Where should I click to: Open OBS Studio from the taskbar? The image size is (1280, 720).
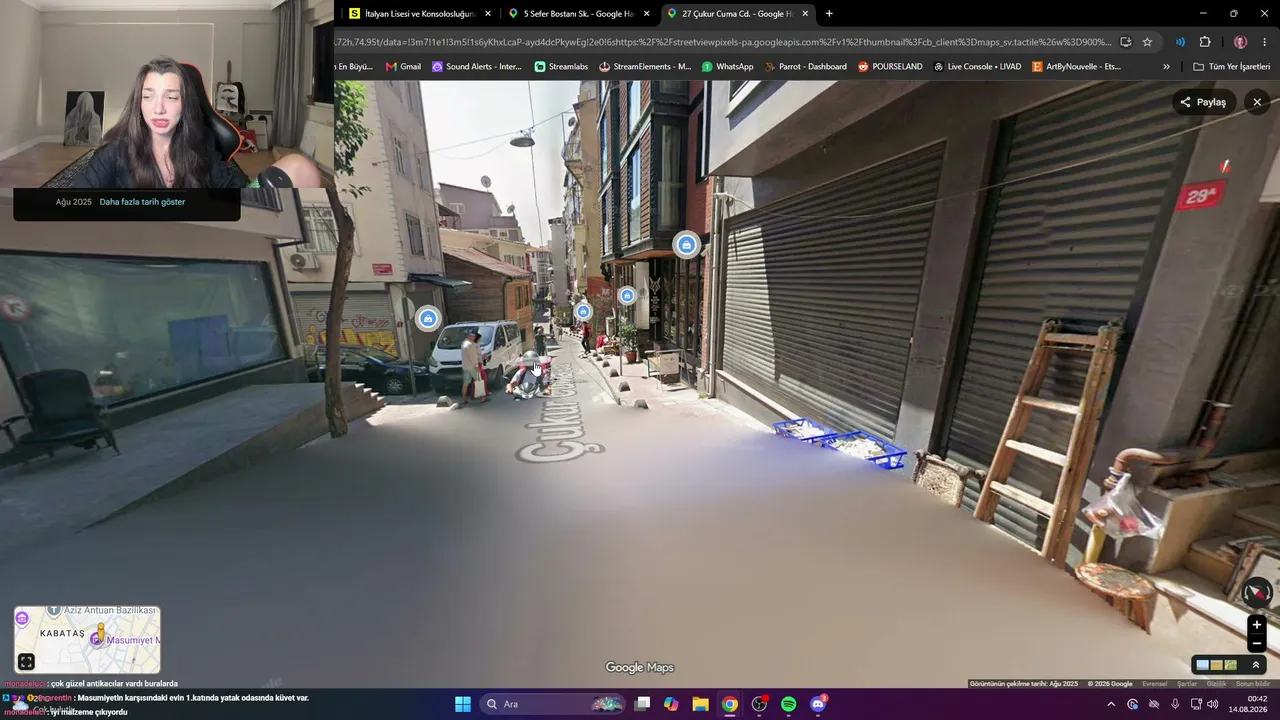[x=759, y=704]
